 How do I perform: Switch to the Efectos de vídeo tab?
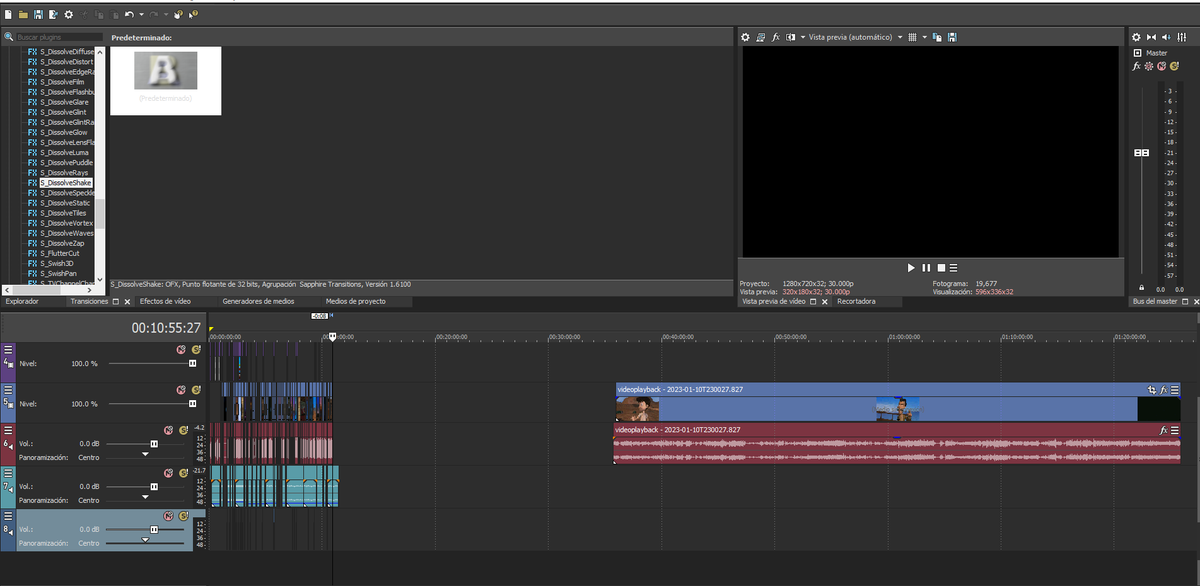(165, 301)
